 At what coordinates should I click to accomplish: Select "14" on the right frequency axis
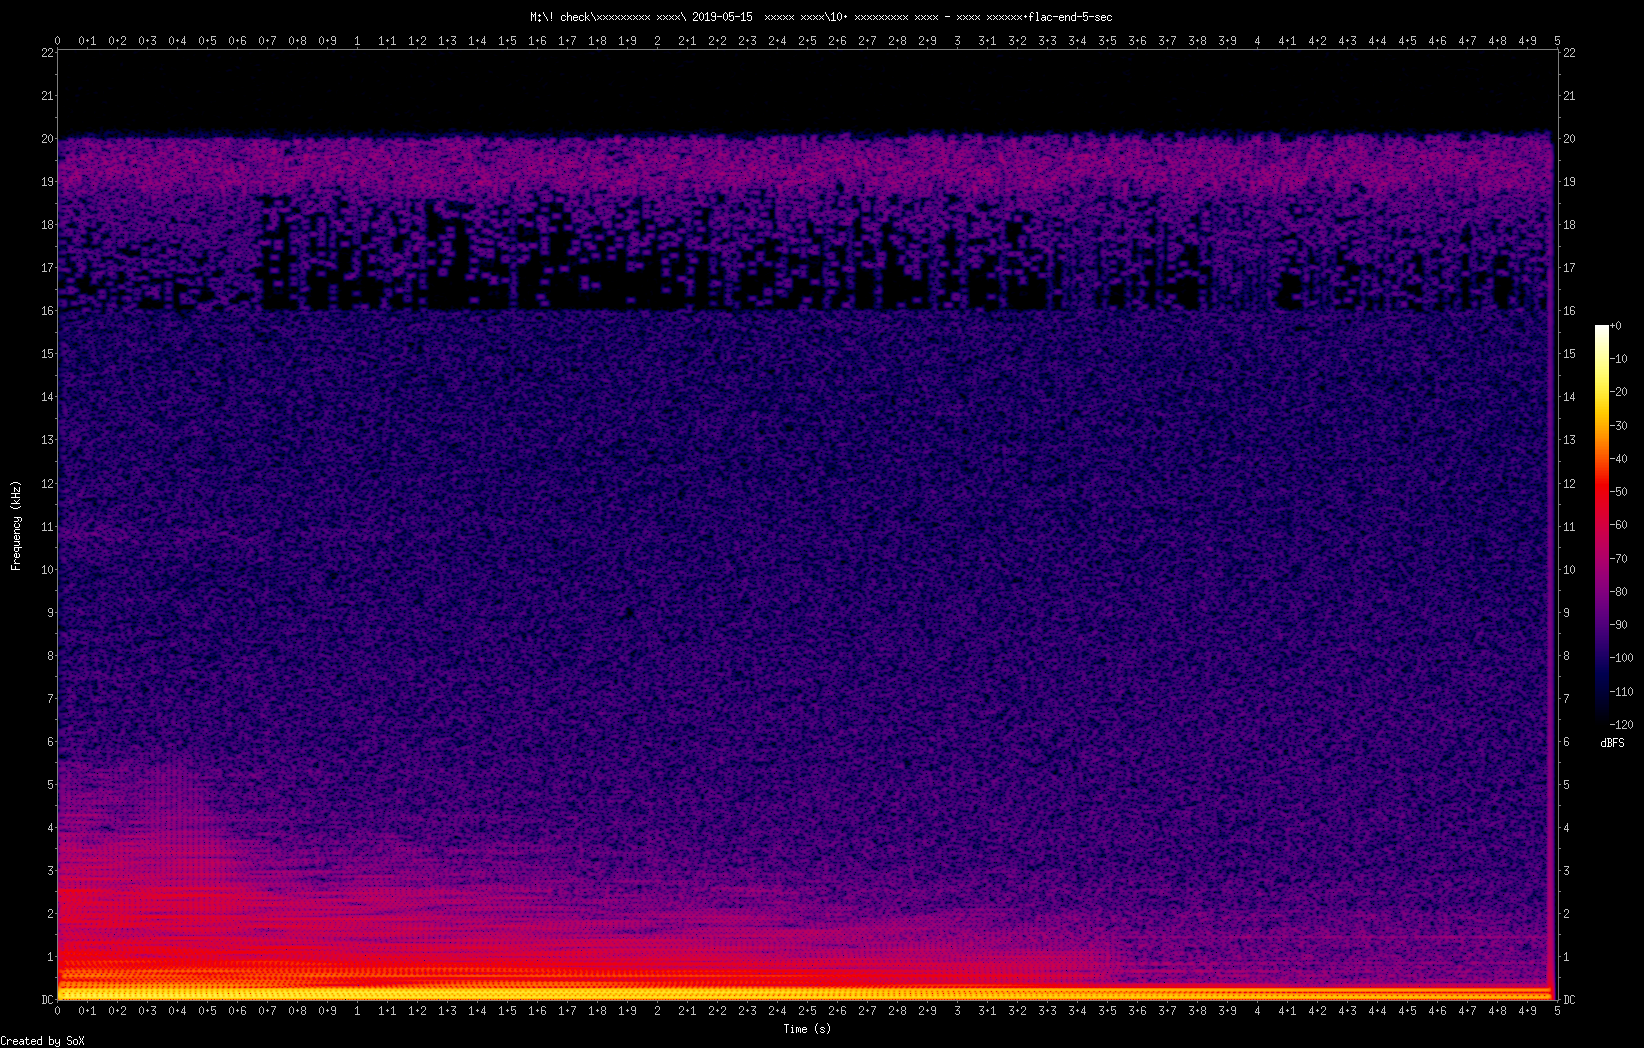pos(1570,397)
